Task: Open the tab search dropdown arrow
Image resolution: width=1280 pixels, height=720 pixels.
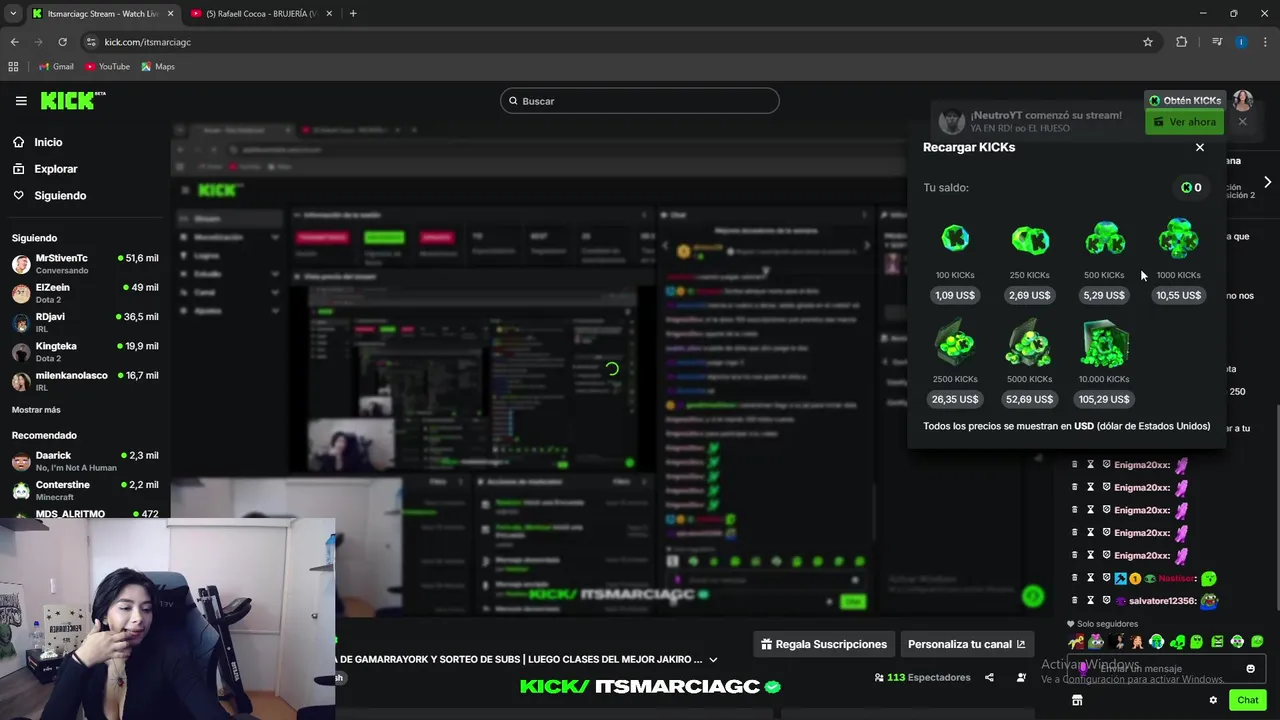Action: tap(13, 14)
